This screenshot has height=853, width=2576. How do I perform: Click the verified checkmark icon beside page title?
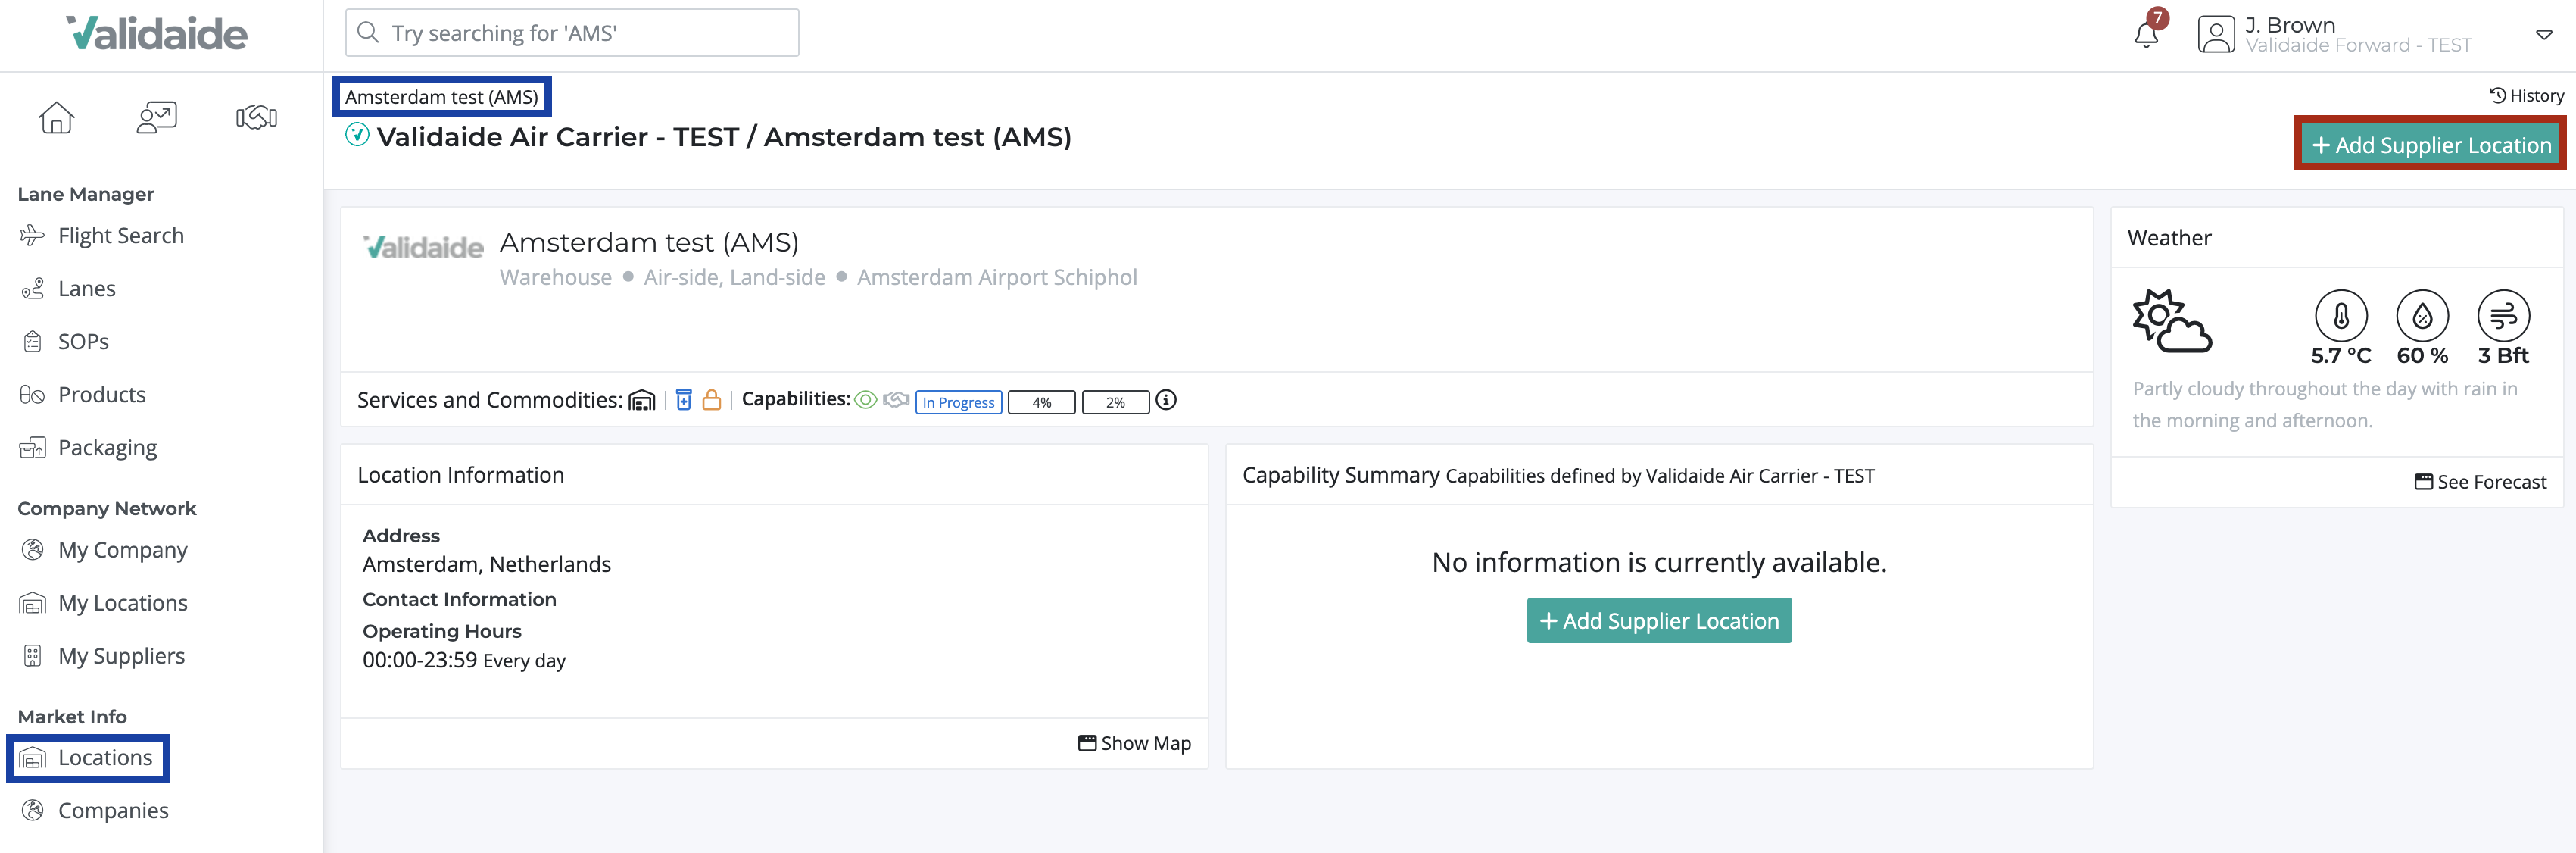coord(357,134)
